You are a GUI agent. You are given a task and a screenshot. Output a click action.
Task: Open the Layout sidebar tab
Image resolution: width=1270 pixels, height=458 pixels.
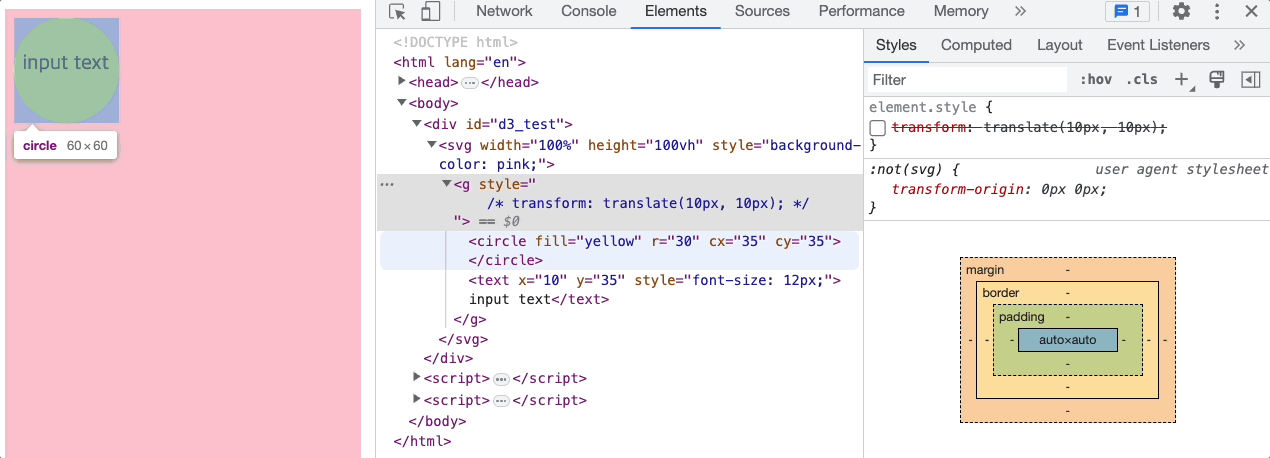click(x=1060, y=45)
